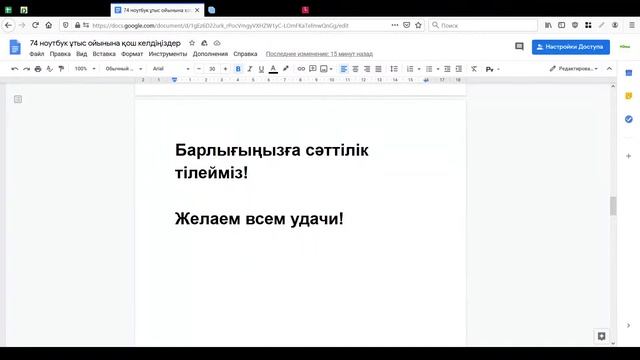Open the Вид menu

click(x=82, y=54)
